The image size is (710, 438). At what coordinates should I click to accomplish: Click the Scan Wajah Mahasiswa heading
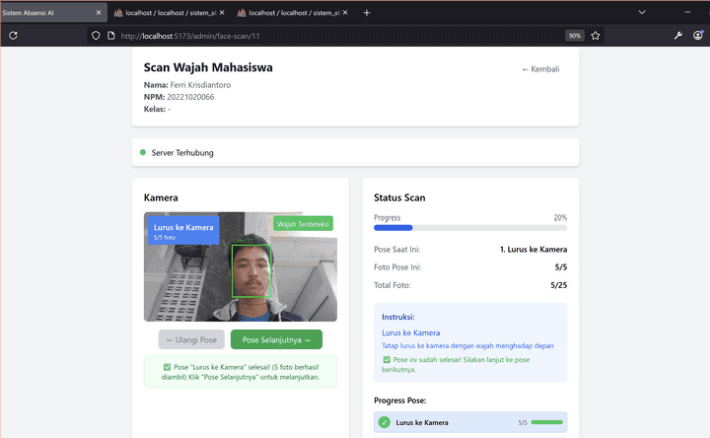pyautogui.click(x=208, y=67)
